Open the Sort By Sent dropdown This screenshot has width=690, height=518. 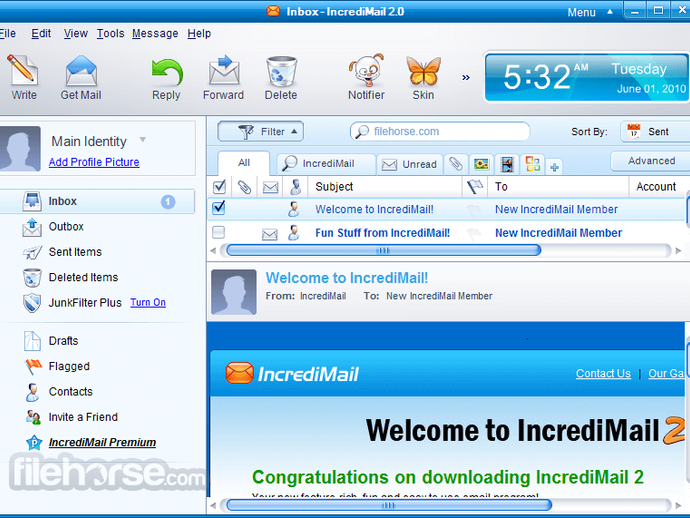(655, 132)
